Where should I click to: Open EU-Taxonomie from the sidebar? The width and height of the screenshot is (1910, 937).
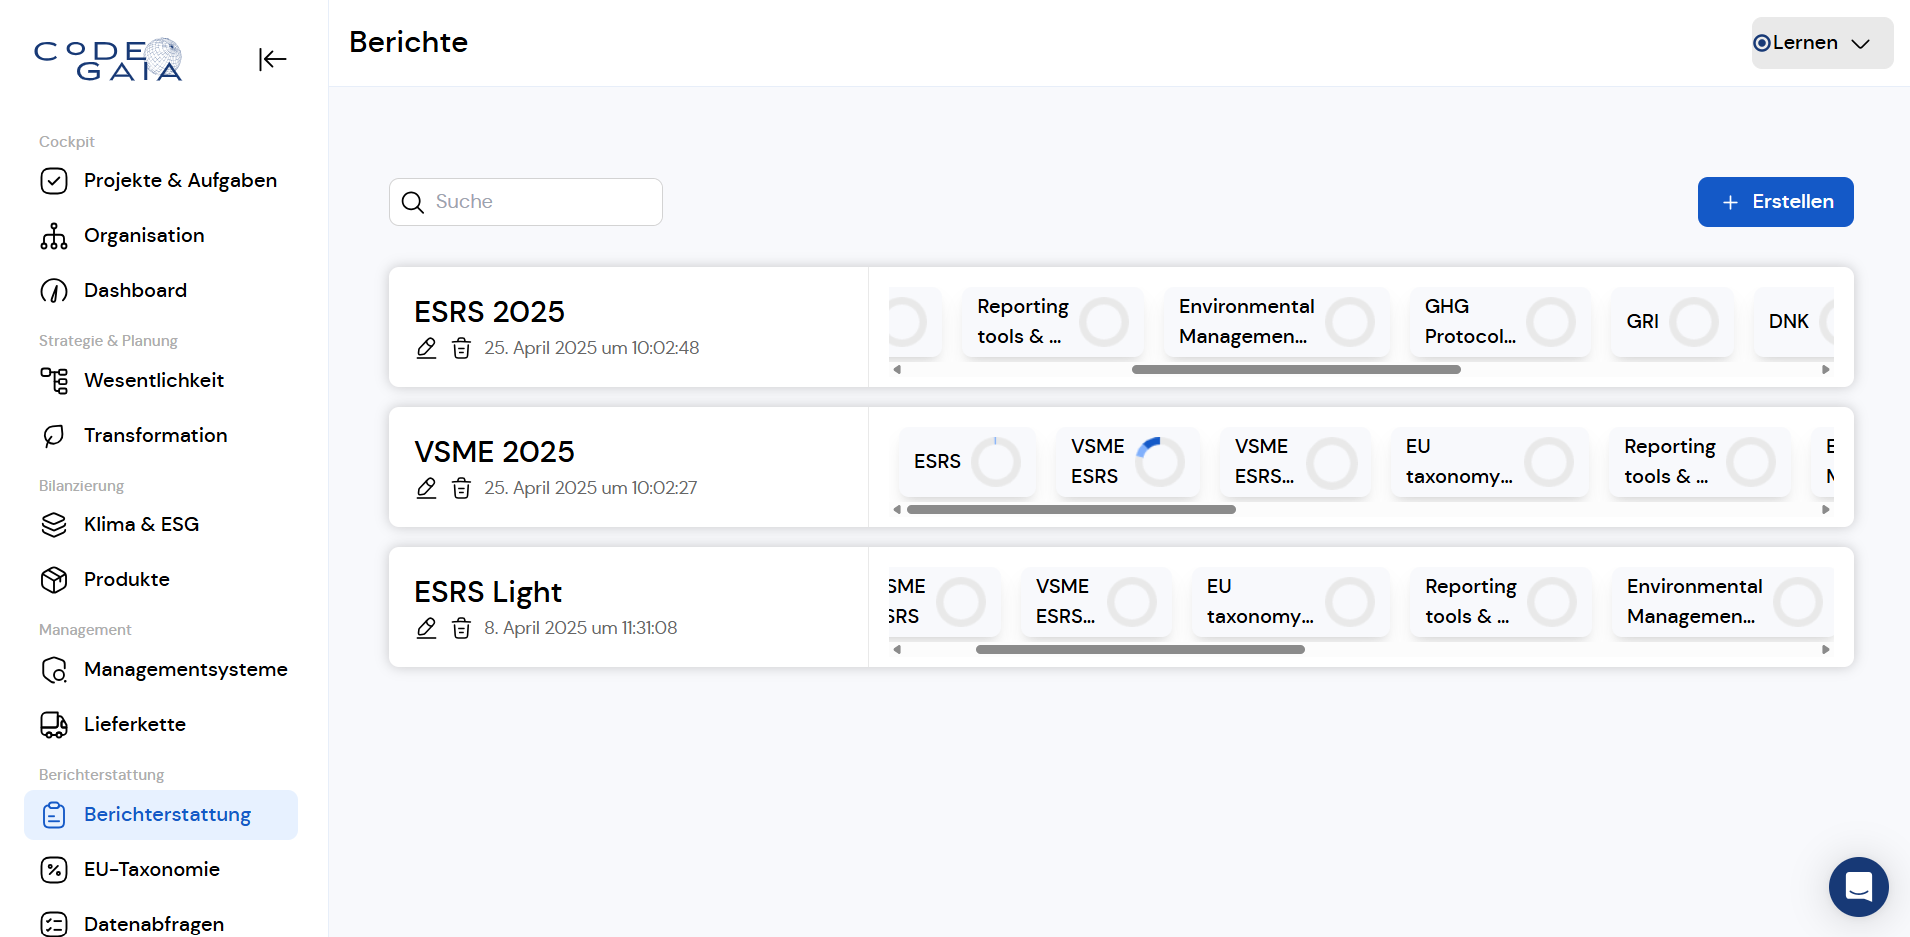pos(151,870)
